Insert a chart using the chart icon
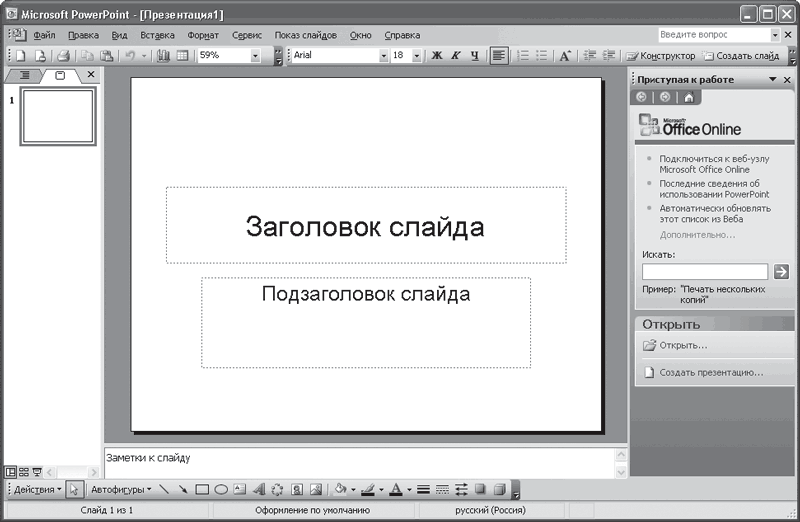Viewport: 800px width, 522px height. [x=164, y=56]
